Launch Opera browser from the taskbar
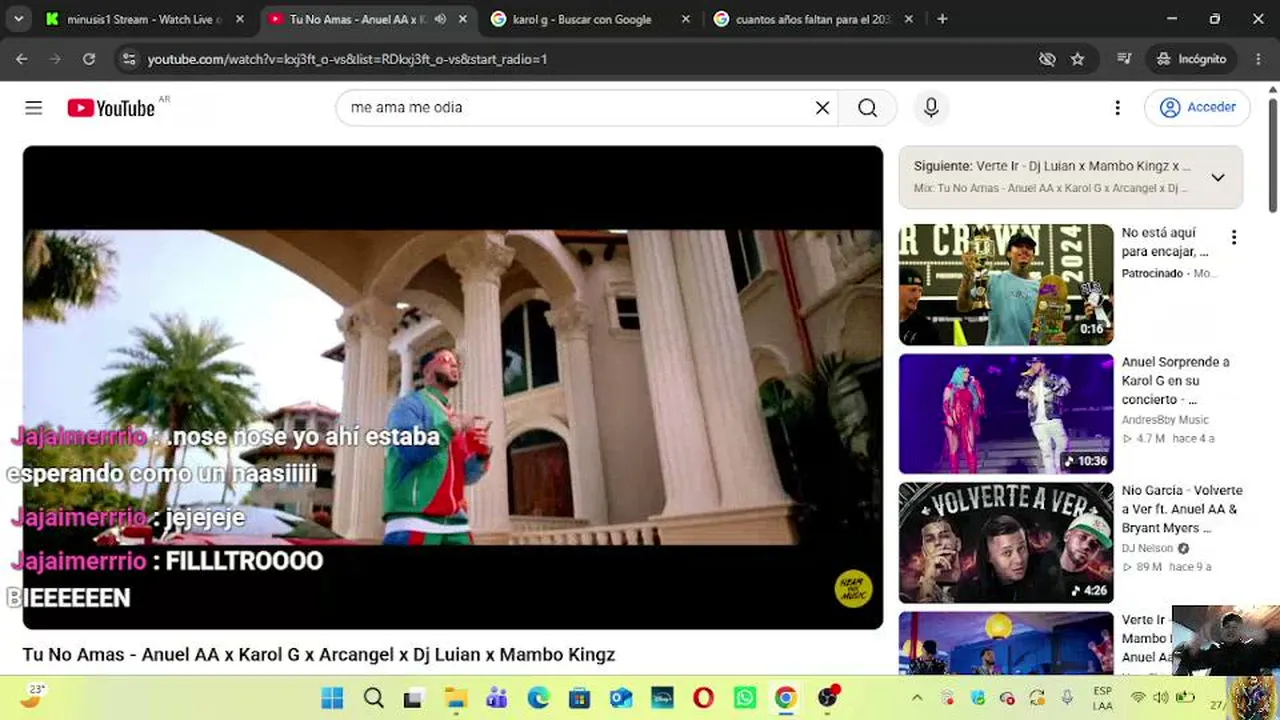The width and height of the screenshot is (1280, 720). point(703,698)
